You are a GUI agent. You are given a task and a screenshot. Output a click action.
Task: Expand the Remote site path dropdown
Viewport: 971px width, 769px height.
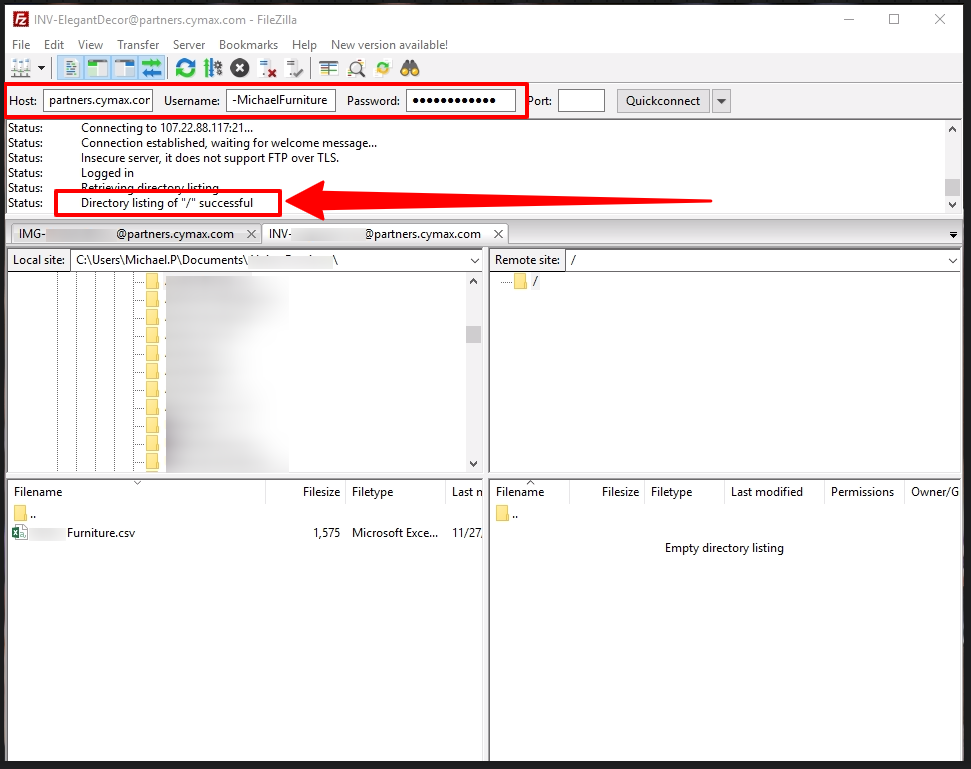pos(952,261)
